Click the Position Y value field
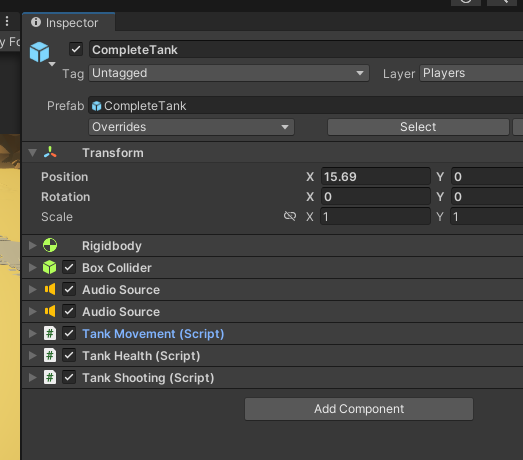The height and width of the screenshot is (460, 523). [487, 176]
